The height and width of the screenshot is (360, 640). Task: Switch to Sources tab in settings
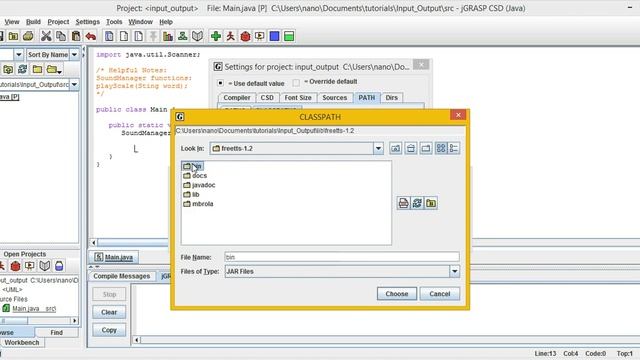[334, 98]
